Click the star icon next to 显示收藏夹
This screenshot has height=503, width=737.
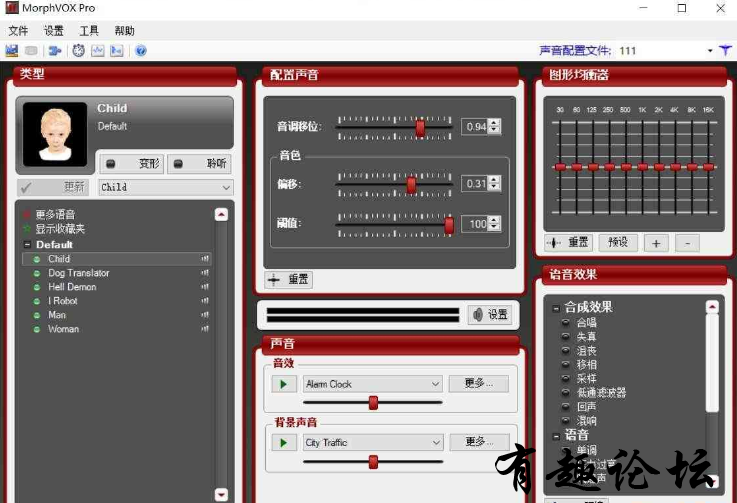click(x=27, y=229)
